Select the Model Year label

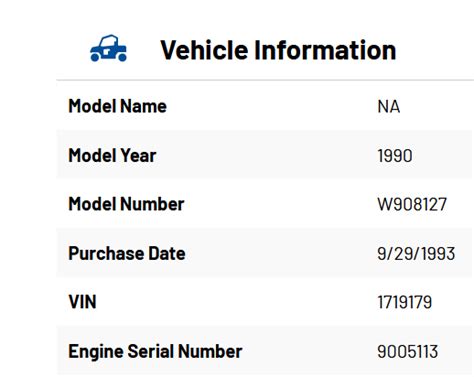coord(112,155)
